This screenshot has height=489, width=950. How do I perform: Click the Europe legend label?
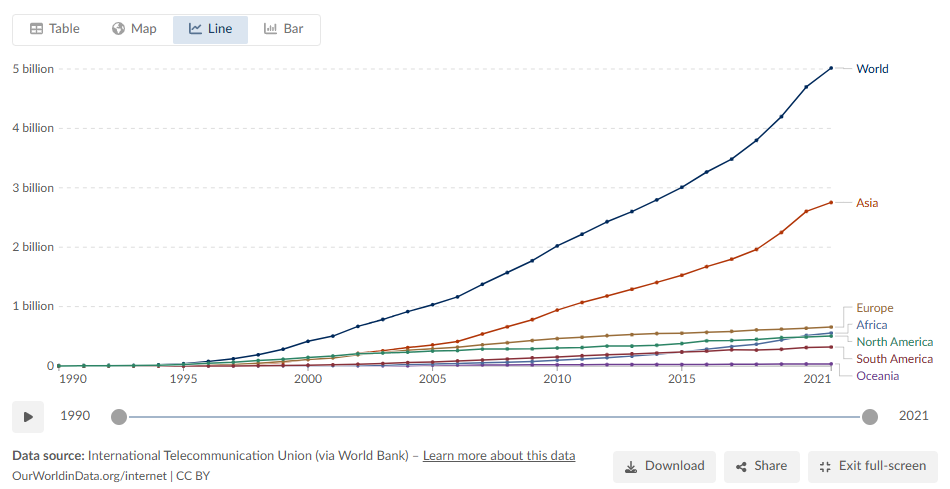[x=875, y=308]
